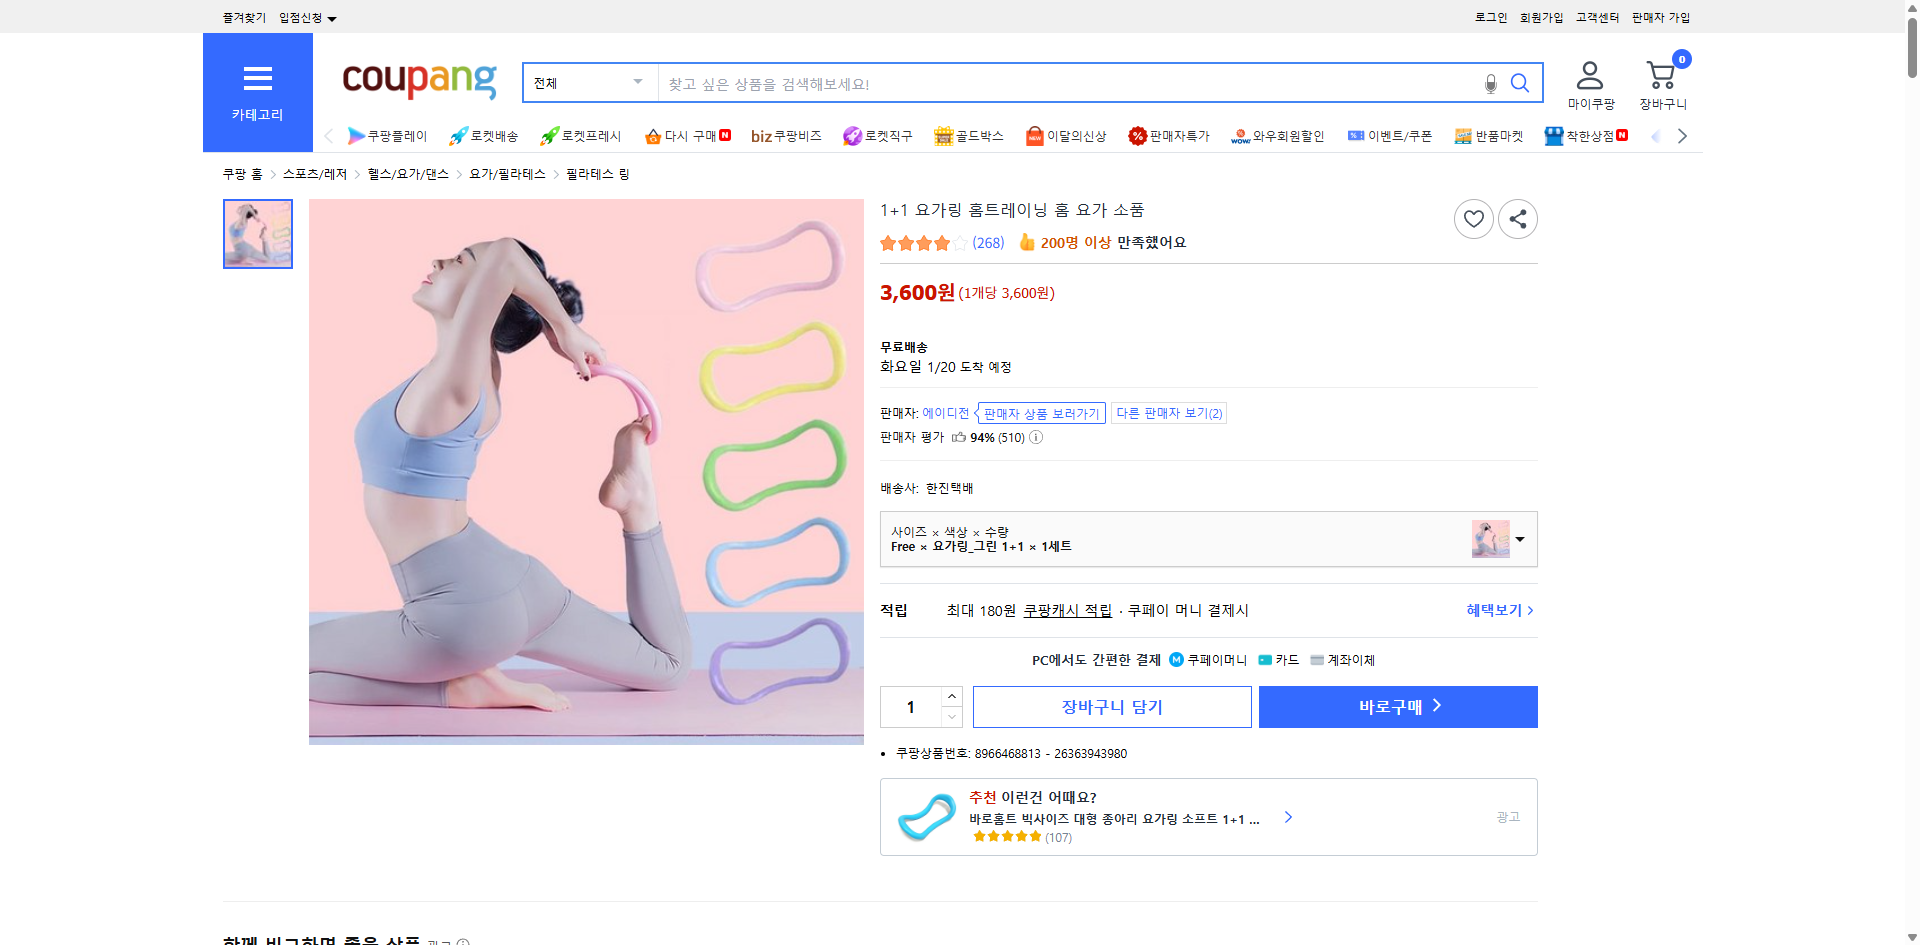This screenshot has width=1920, height=945.
Task: Open the 사이즈 × 색상 × 수량 option selector
Action: [x=1208, y=539]
